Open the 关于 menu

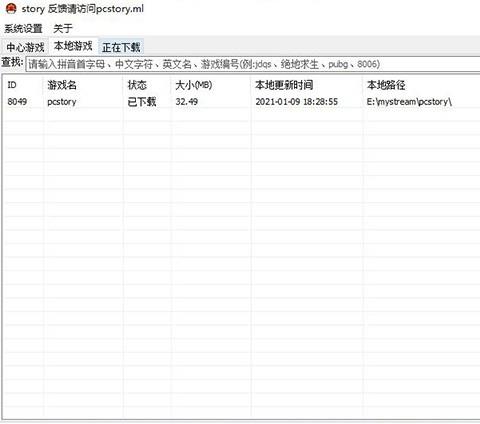click(63, 29)
